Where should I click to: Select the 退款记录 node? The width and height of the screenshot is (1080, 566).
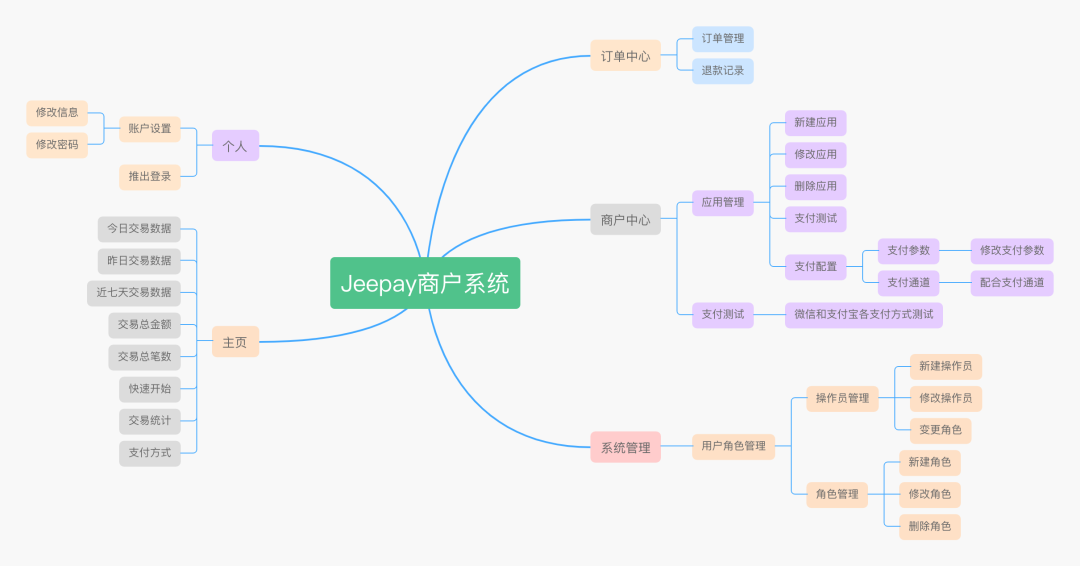click(723, 71)
